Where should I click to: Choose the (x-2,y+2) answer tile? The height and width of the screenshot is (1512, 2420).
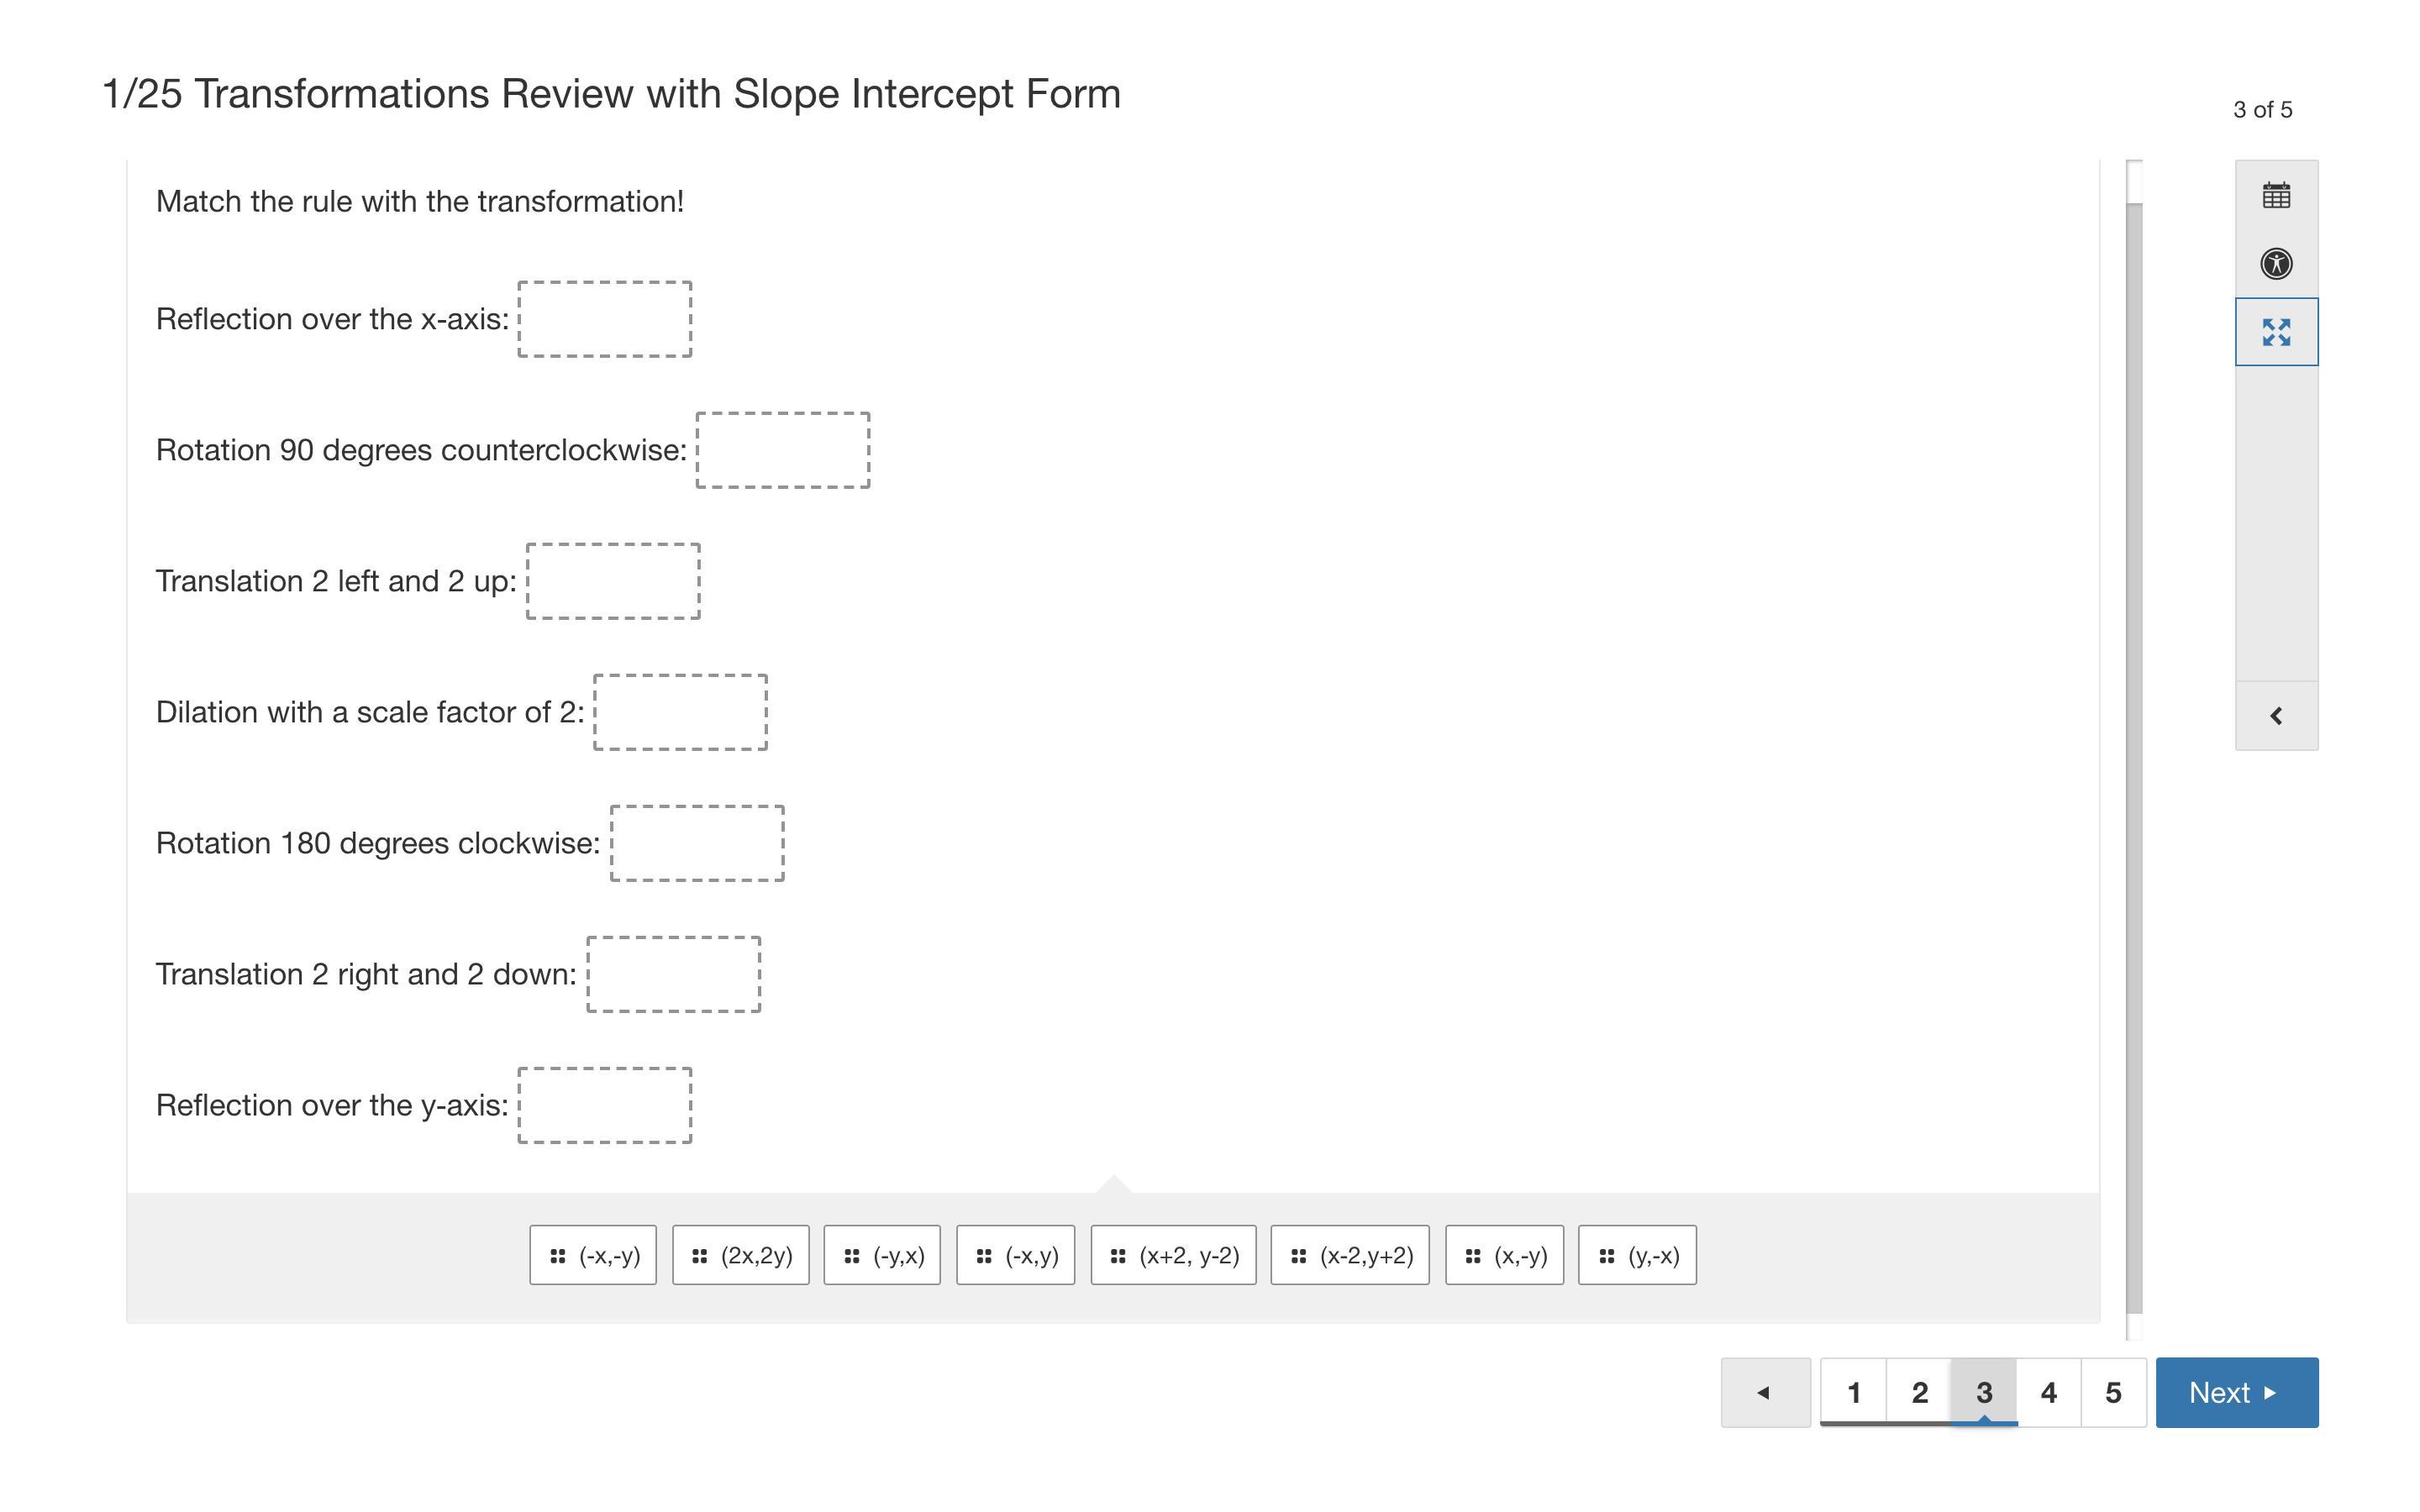(x=1350, y=1255)
